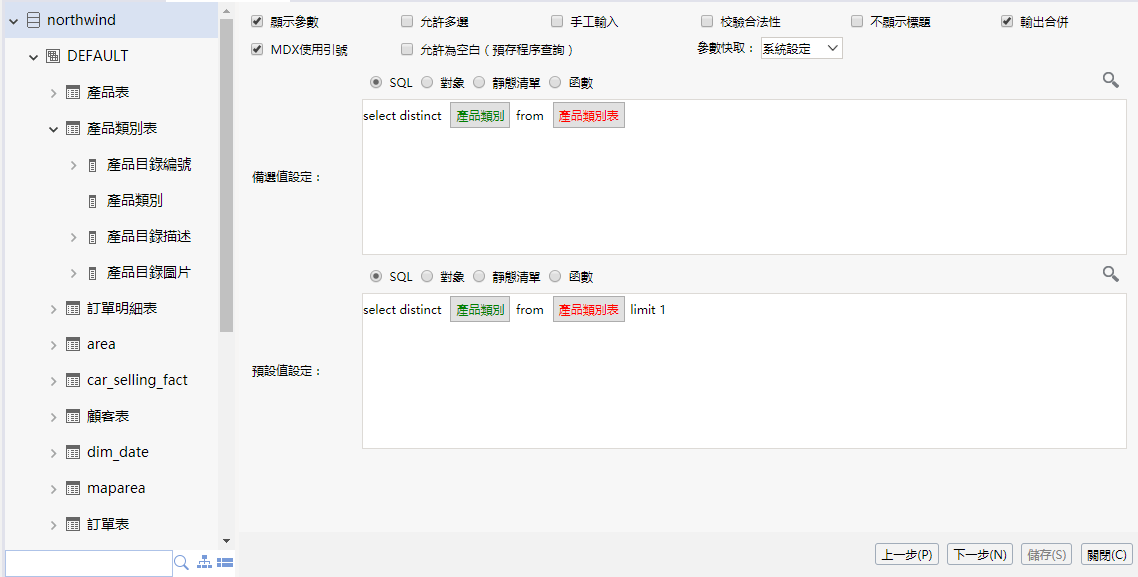Click the 上一步(P) button
The image size is (1138, 577).
pyautogui.click(x=907, y=554)
